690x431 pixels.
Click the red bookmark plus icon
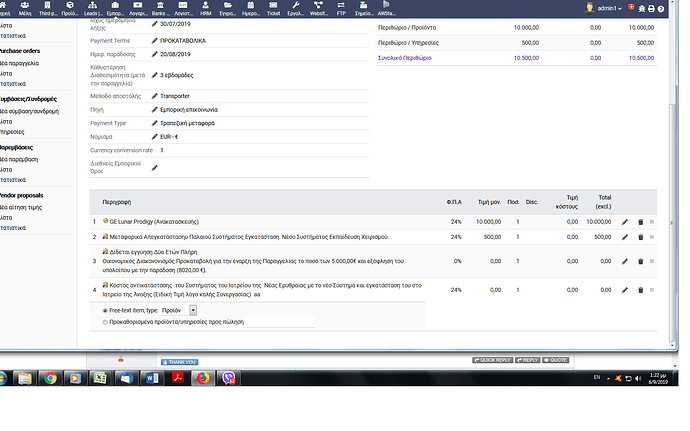coord(631,7)
